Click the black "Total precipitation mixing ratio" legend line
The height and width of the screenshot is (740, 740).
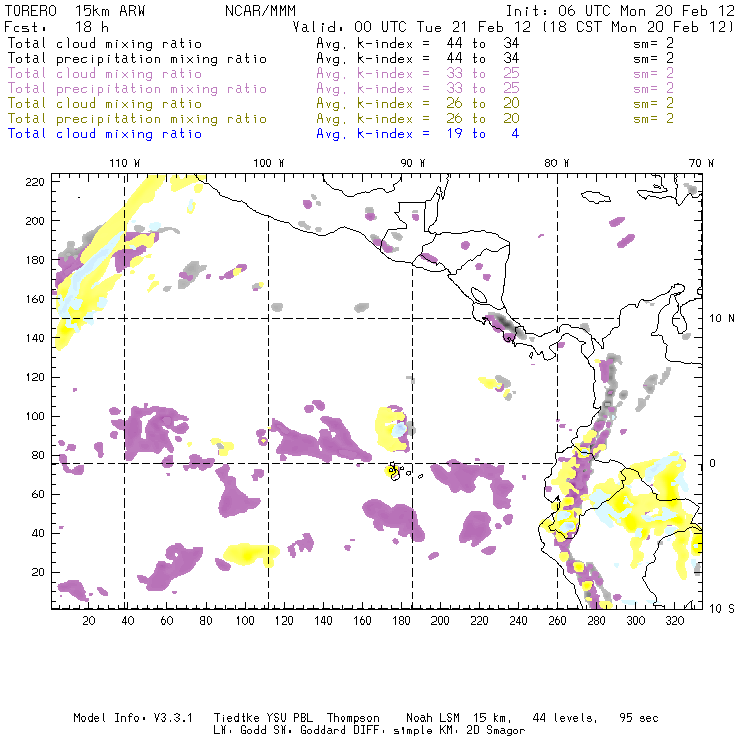[x=137, y=59]
